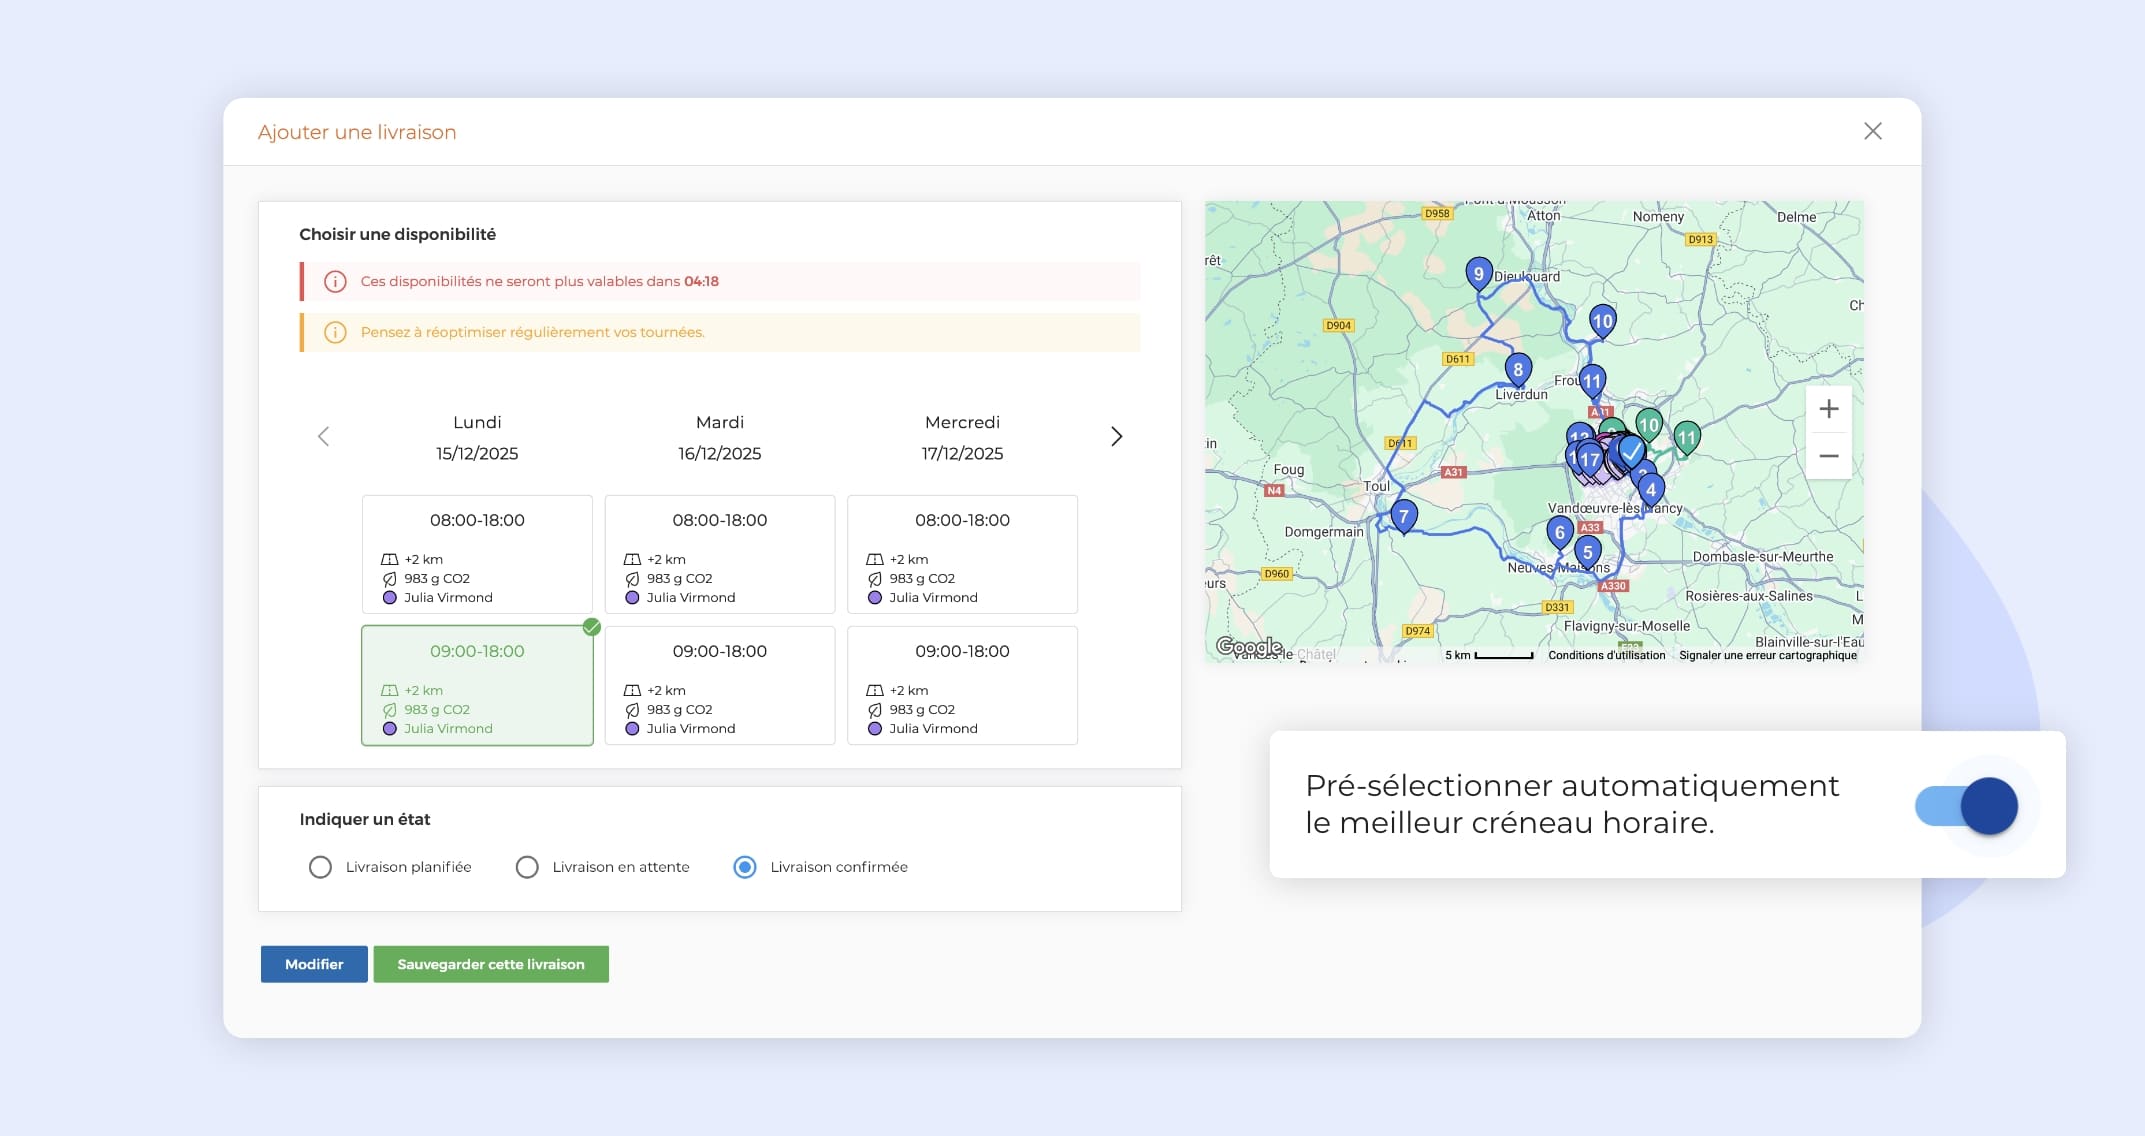Click the red info icon in expiry alert

pyautogui.click(x=335, y=282)
